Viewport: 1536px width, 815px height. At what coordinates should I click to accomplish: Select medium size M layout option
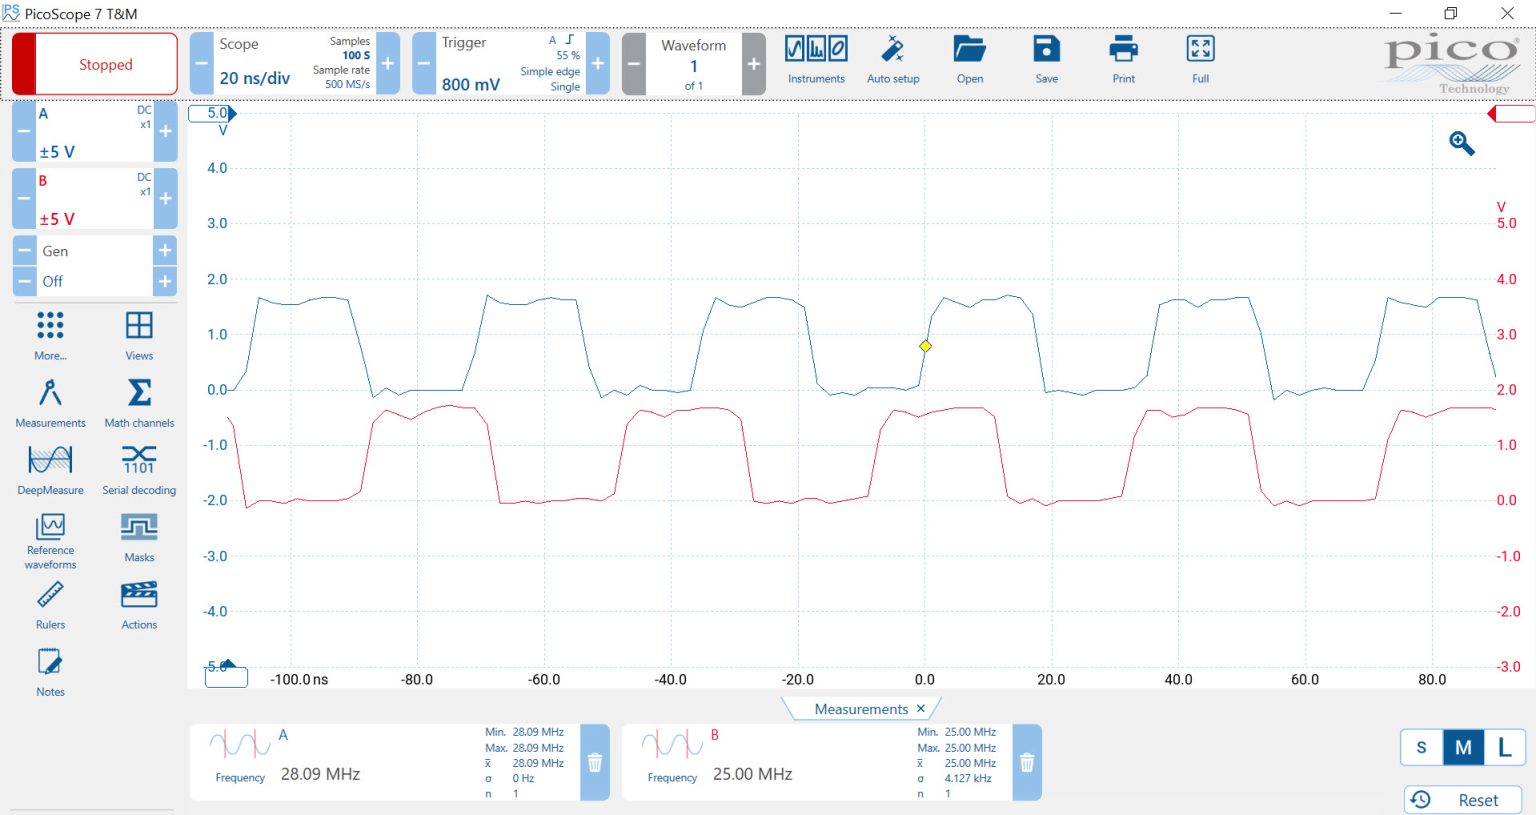click(x=1463, y=747)
